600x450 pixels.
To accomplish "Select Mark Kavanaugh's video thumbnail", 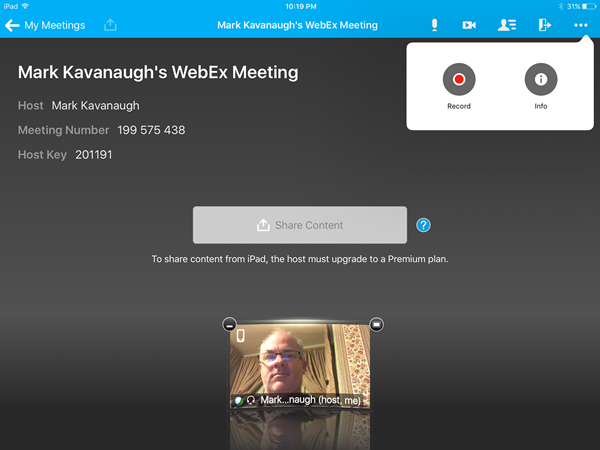I will pyautogui.click(x=300, y=367).
